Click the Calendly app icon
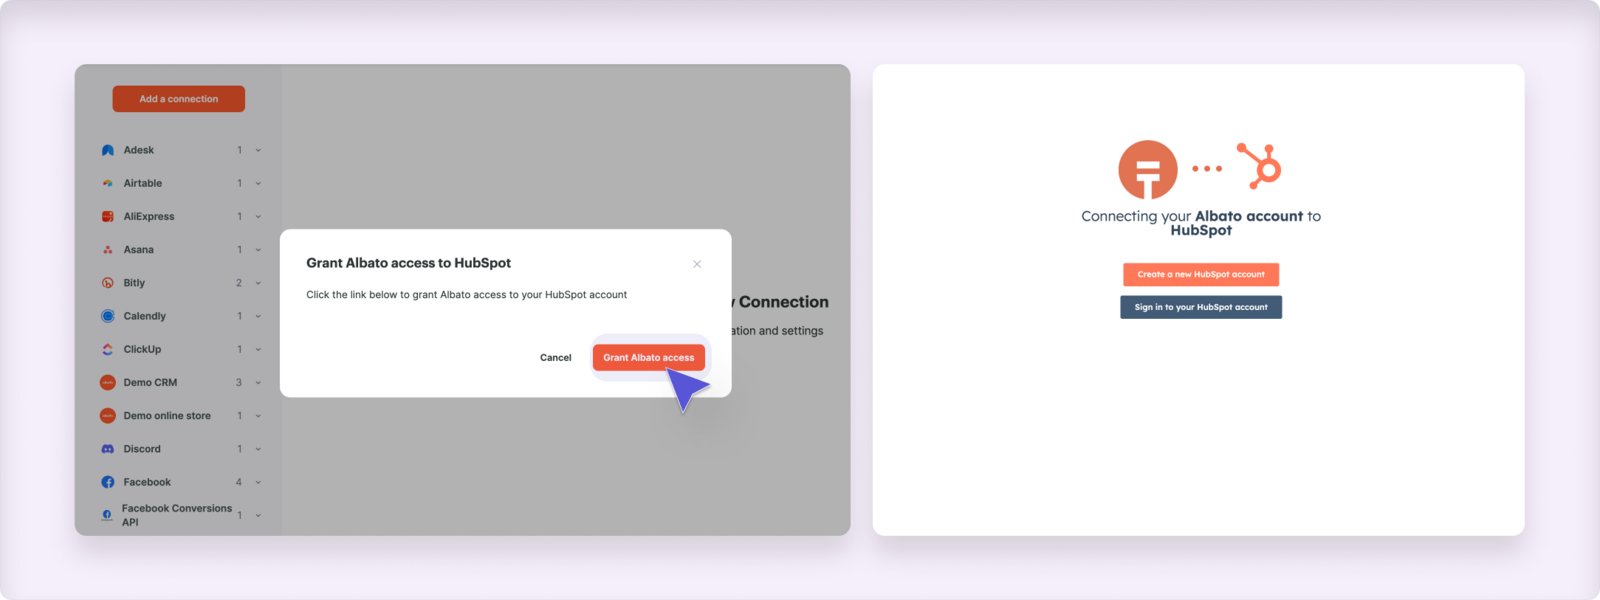This screenshot has width=1600, height=600. tap(108, 316)
